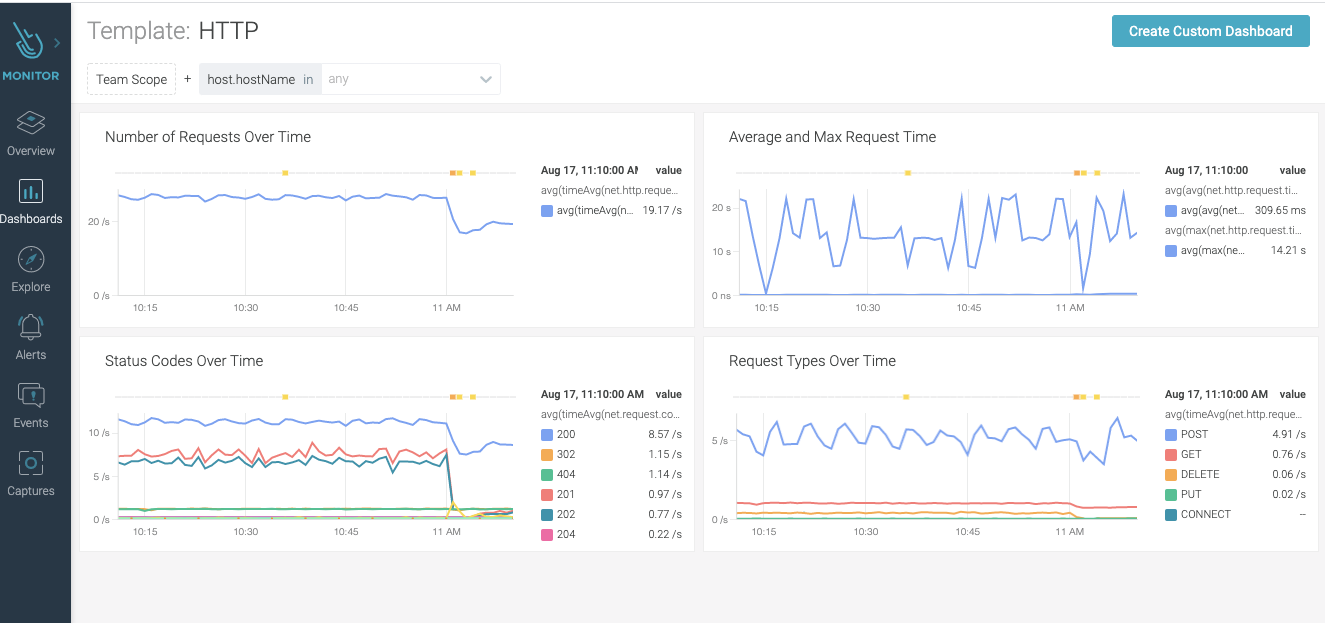Select the Team Scope selector
The height and width of the screenshot is (623, 1325).
point(131,79)
